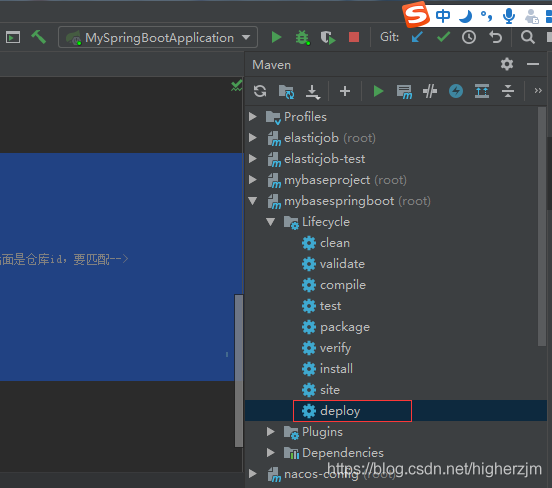Expand the Plugins node
This screenshot has width=552, height=488.
point(270,432)
